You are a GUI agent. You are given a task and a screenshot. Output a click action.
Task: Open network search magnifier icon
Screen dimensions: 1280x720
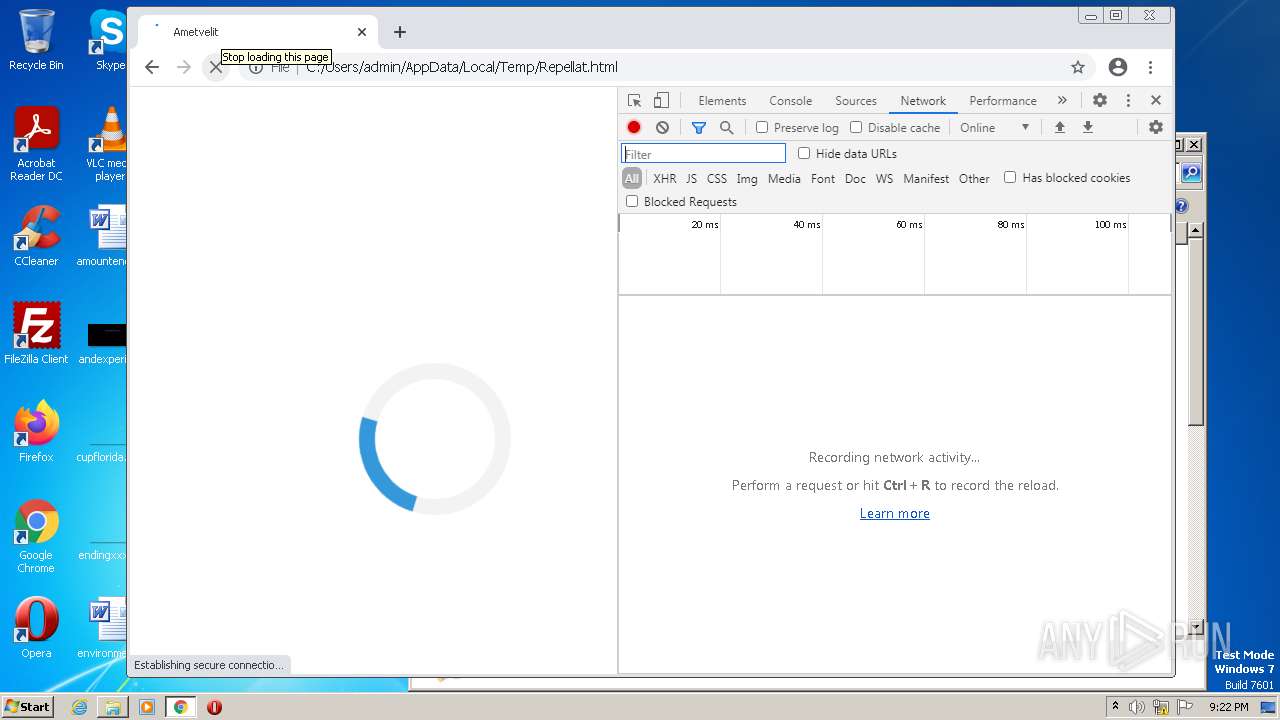[x=727, y=127]
